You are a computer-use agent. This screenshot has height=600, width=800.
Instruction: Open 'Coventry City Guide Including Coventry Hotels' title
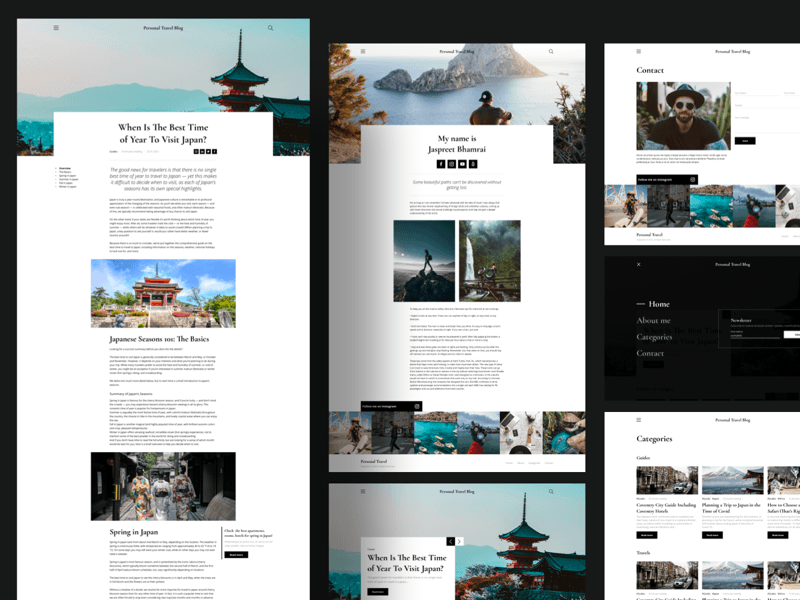666,508
